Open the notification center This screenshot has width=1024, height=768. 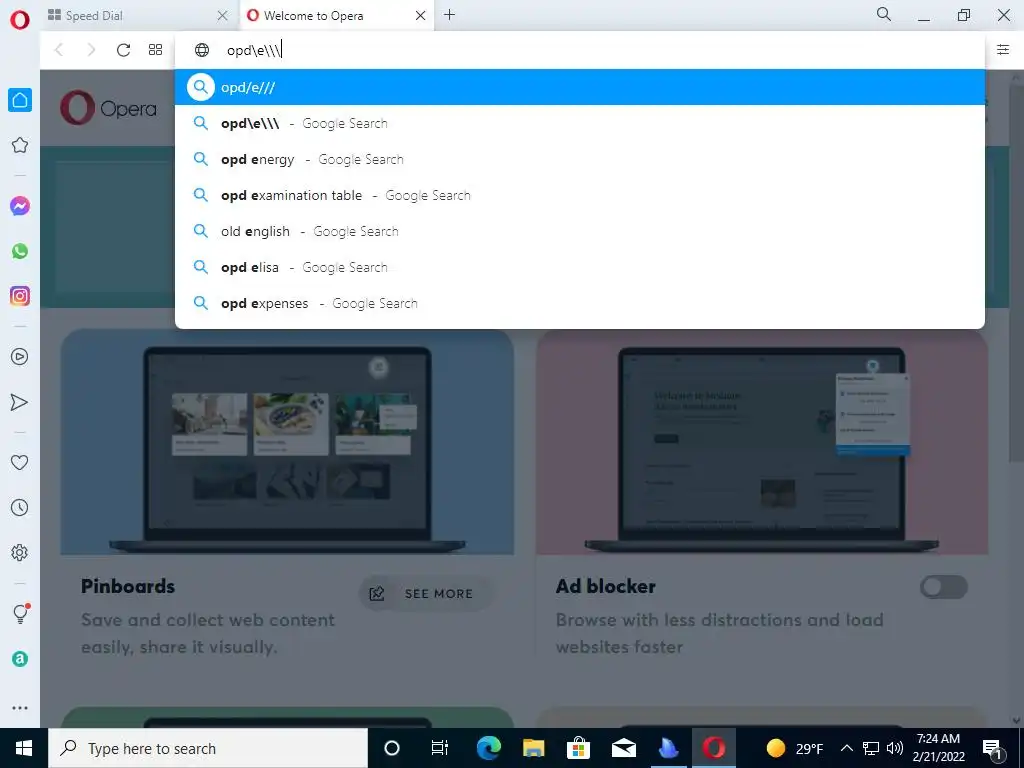coord(992,748)
